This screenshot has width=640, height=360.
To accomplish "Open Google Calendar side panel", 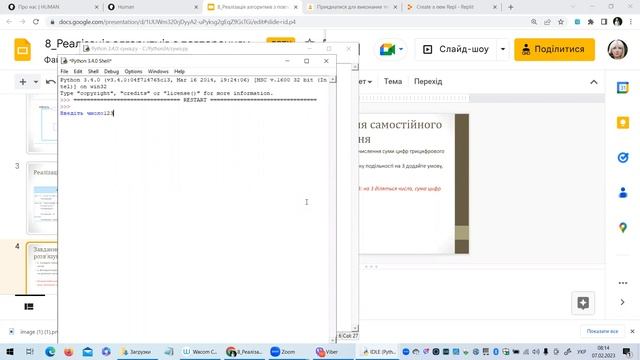I will [622, 88].
